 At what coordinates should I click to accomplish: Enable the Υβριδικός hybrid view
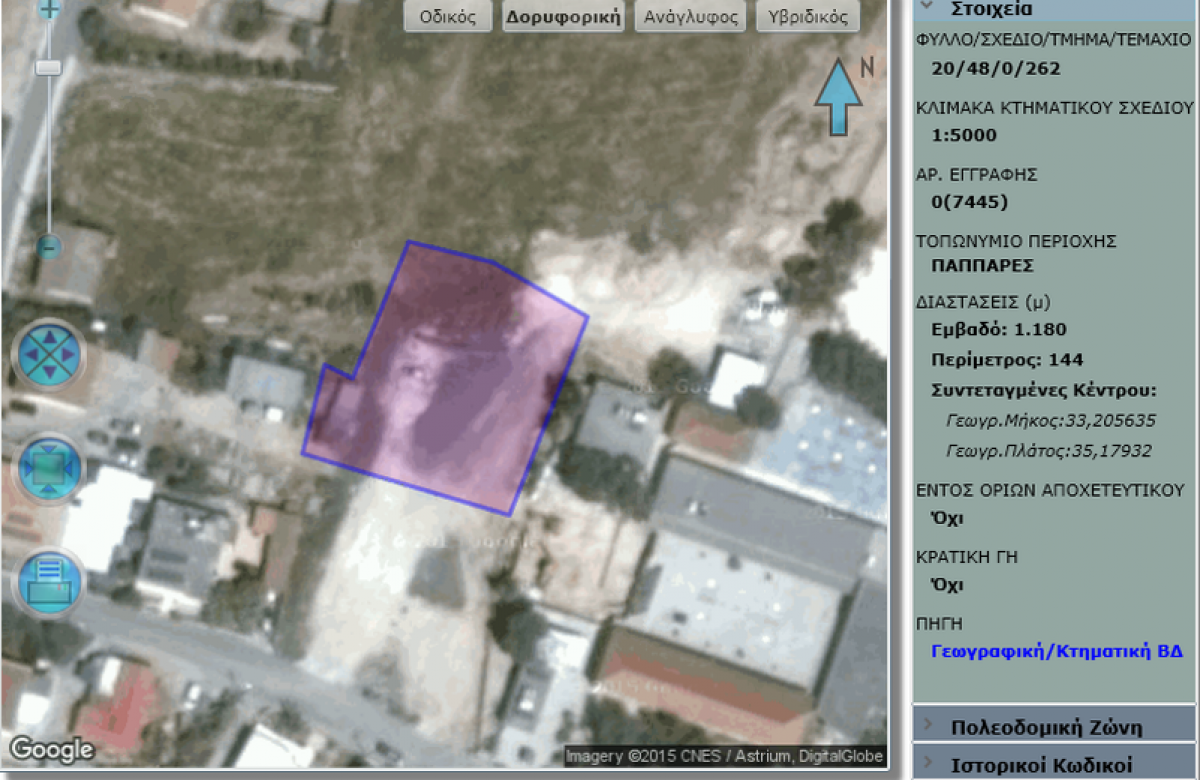pyautogui.click(x=808, y=17)
